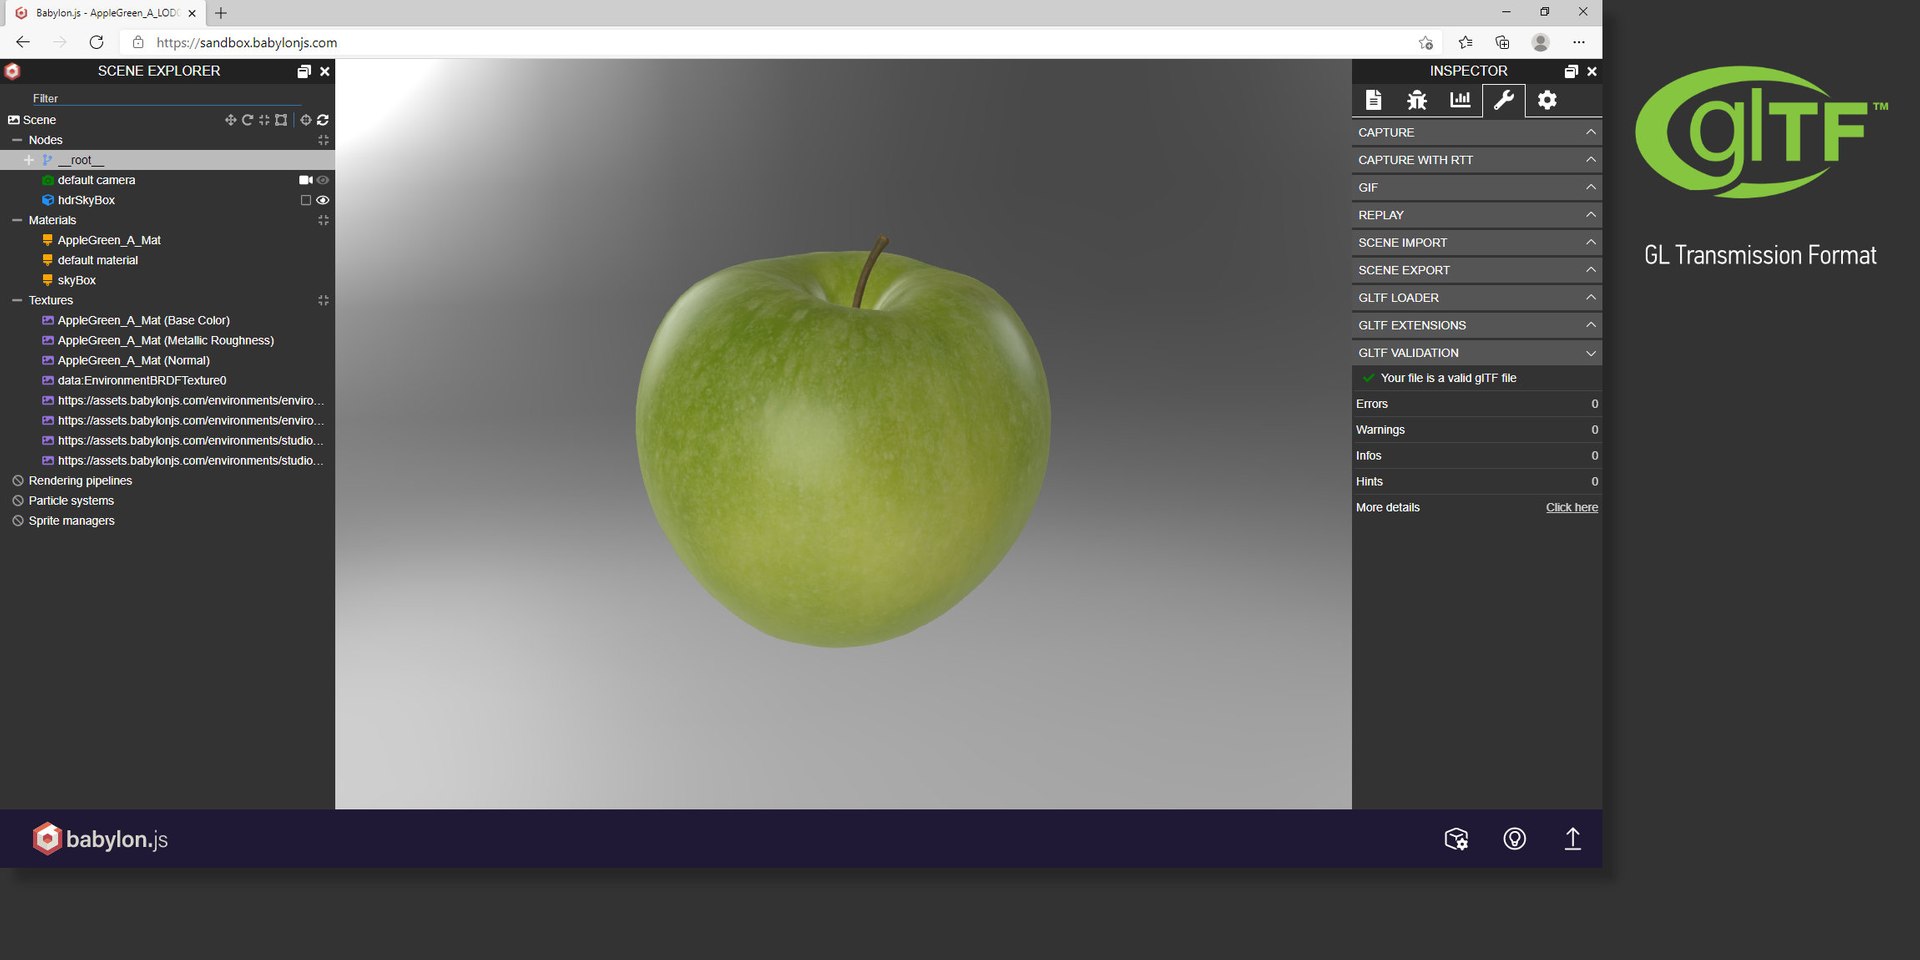This screenshot has width=1920, height=960.
Task: Select AppleGreen_A_Mat (Base Color) texture
Action: tap(144, 320)
